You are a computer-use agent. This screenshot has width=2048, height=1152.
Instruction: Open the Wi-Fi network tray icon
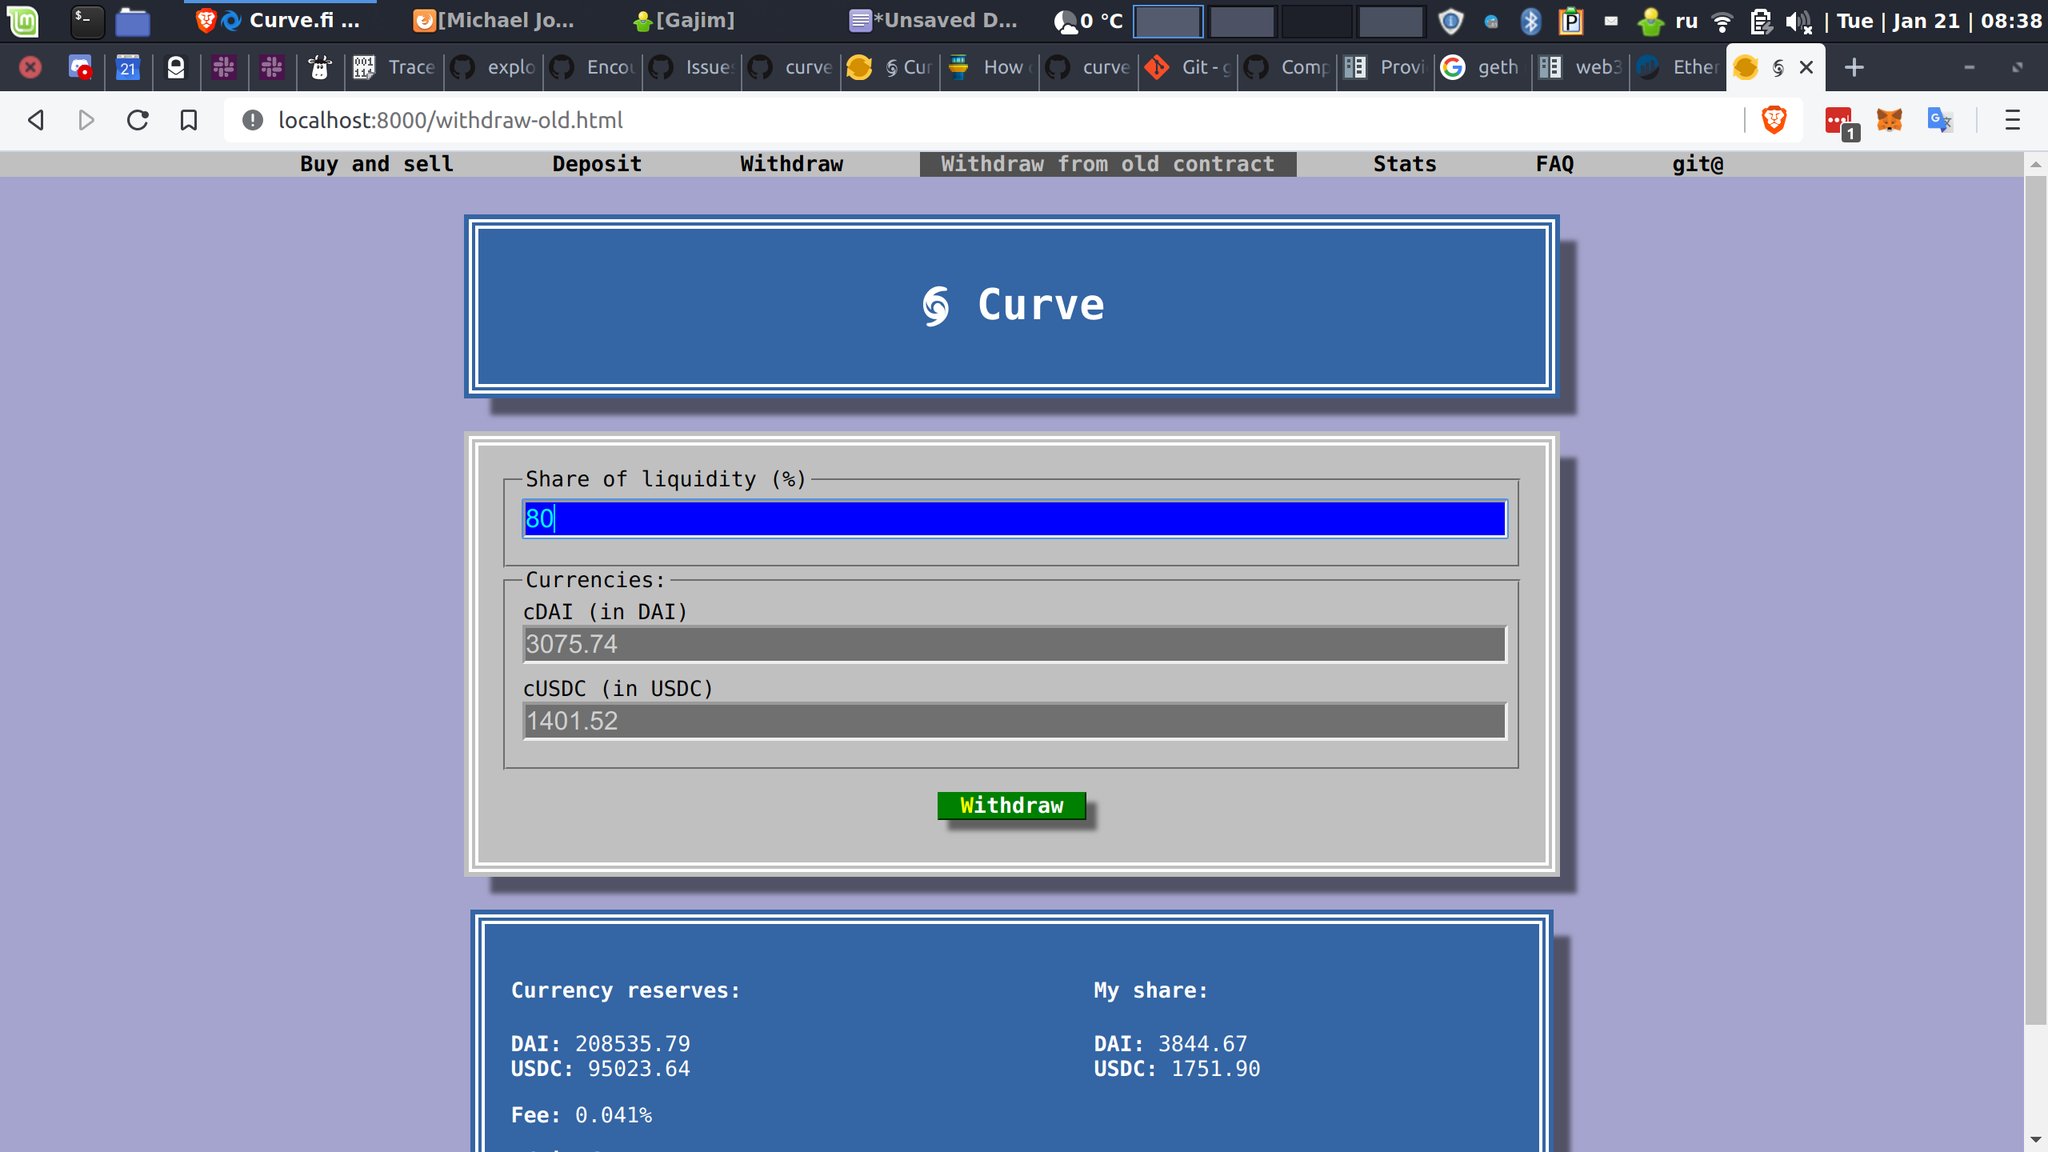pyautogui.click(x=1722, y=21)
